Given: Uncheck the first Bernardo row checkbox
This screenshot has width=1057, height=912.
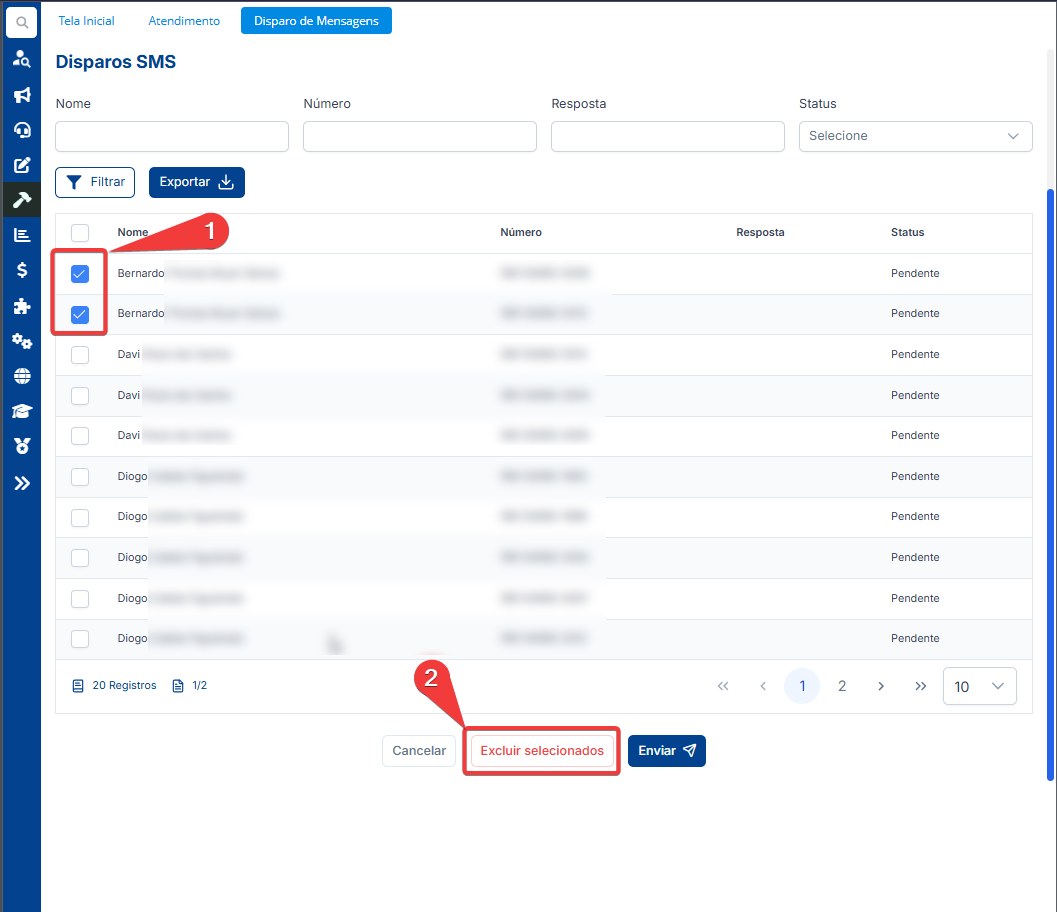Looking at the screenshot, I should click(x=80, y=274).
